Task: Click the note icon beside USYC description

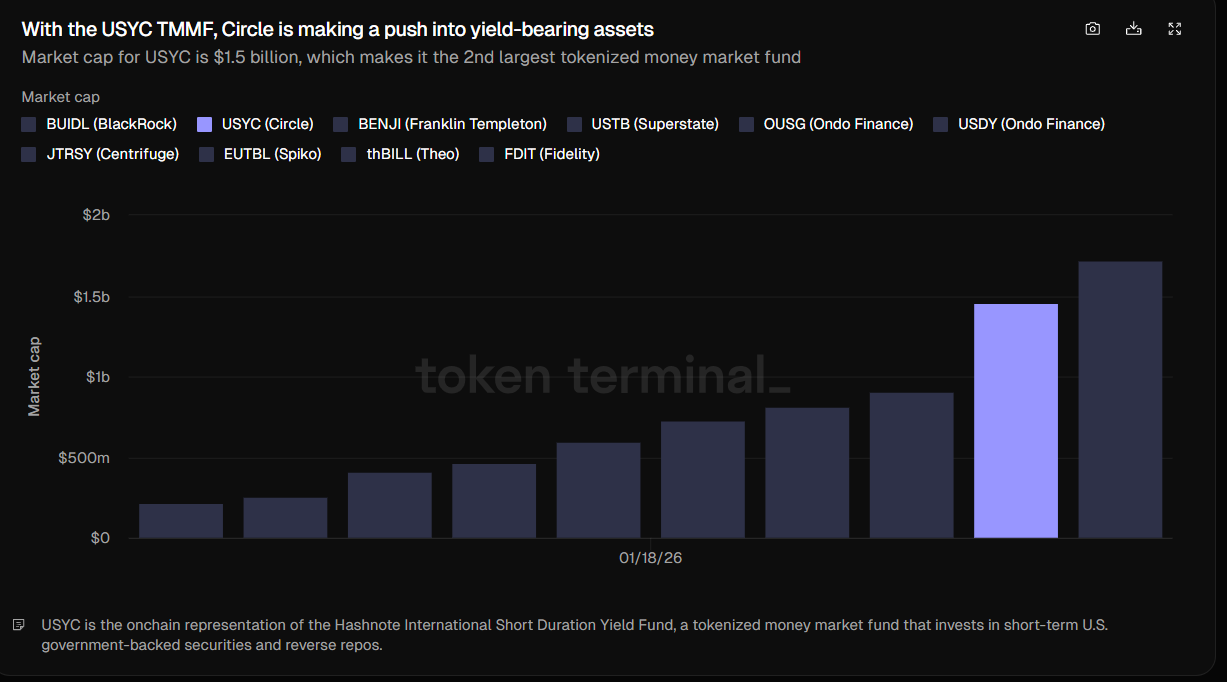Action: pos(19,625)
